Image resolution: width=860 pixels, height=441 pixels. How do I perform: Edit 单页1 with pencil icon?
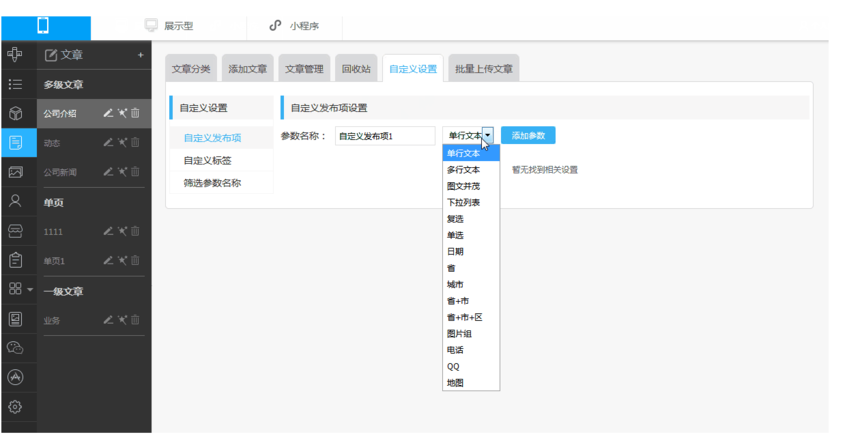pos(109,261)
